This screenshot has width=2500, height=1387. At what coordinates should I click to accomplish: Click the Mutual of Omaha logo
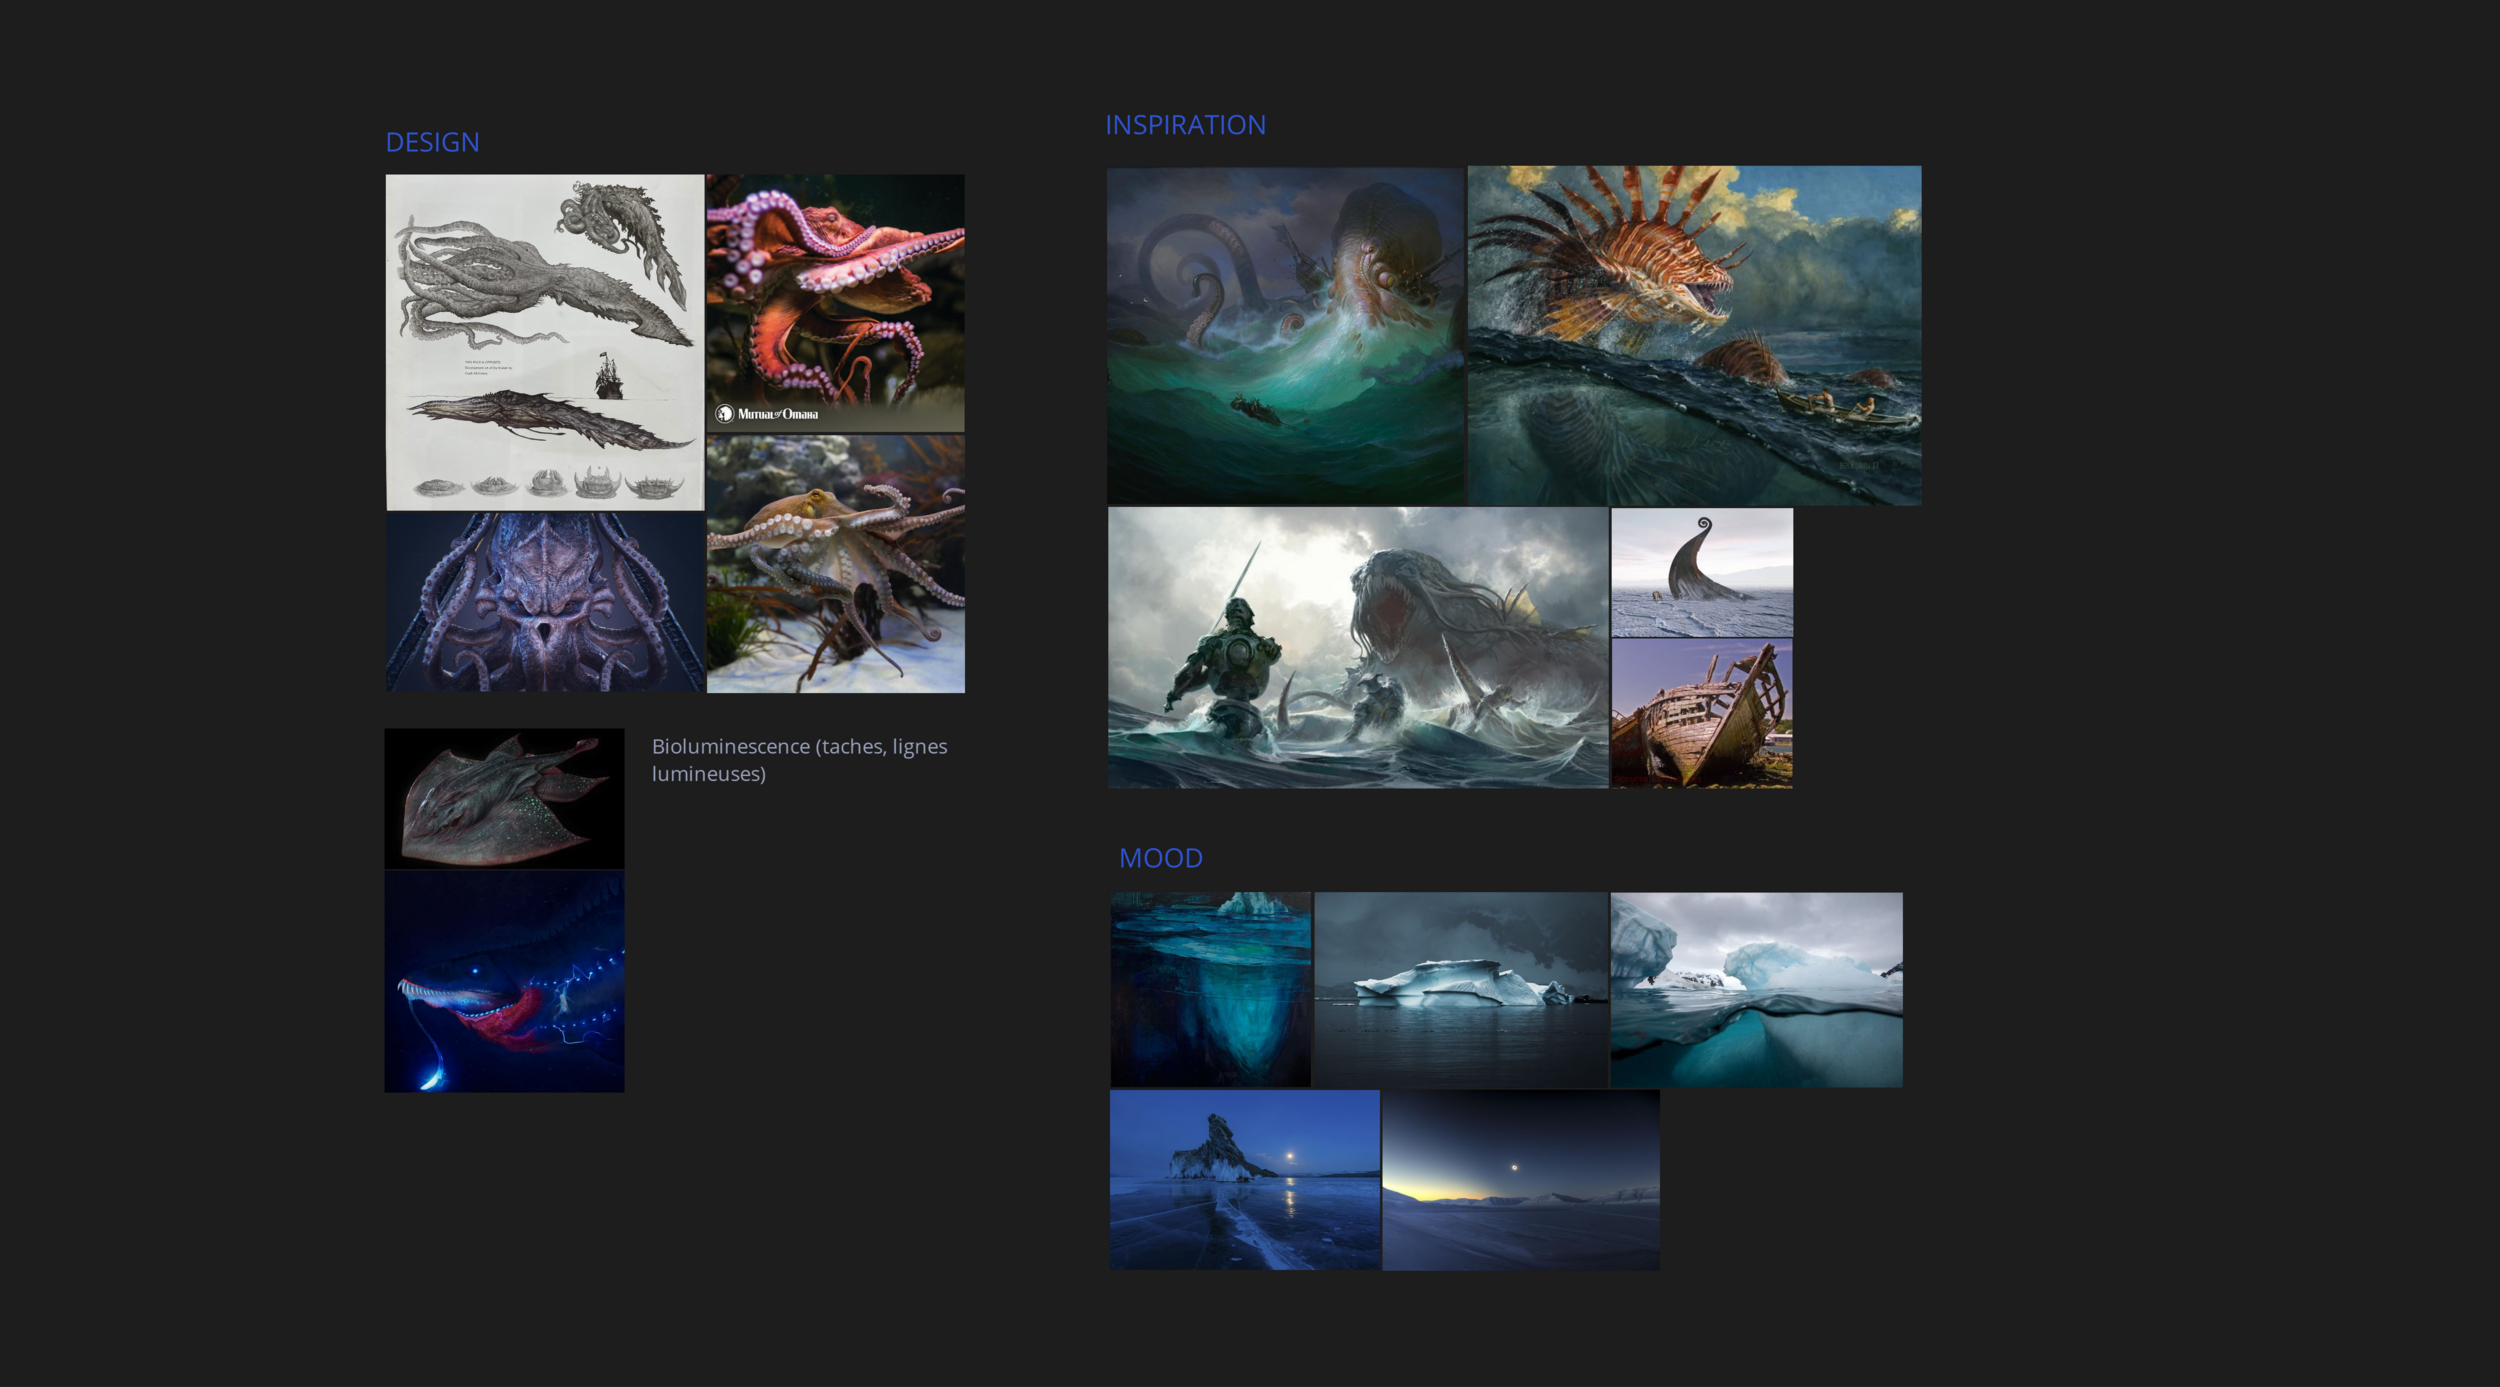(x=767, y=414)
